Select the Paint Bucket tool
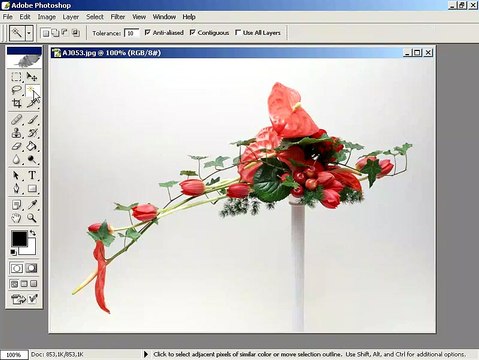This screenshot has width=479, height=360. (x=32, y=146)
